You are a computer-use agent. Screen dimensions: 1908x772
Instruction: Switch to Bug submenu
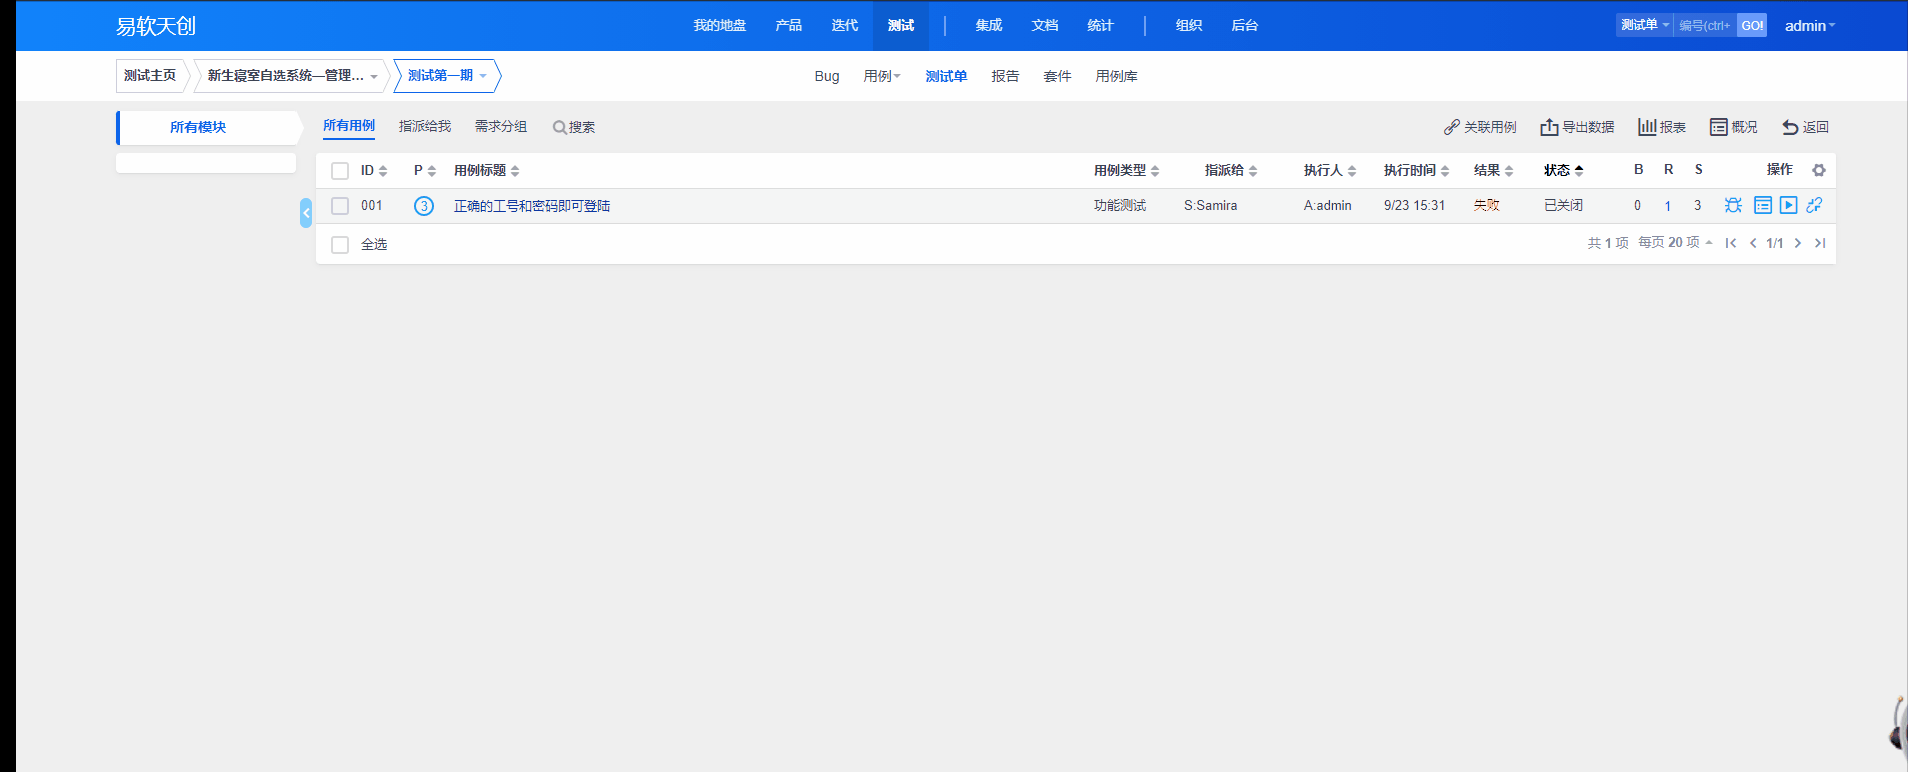[x=827, y=76]
